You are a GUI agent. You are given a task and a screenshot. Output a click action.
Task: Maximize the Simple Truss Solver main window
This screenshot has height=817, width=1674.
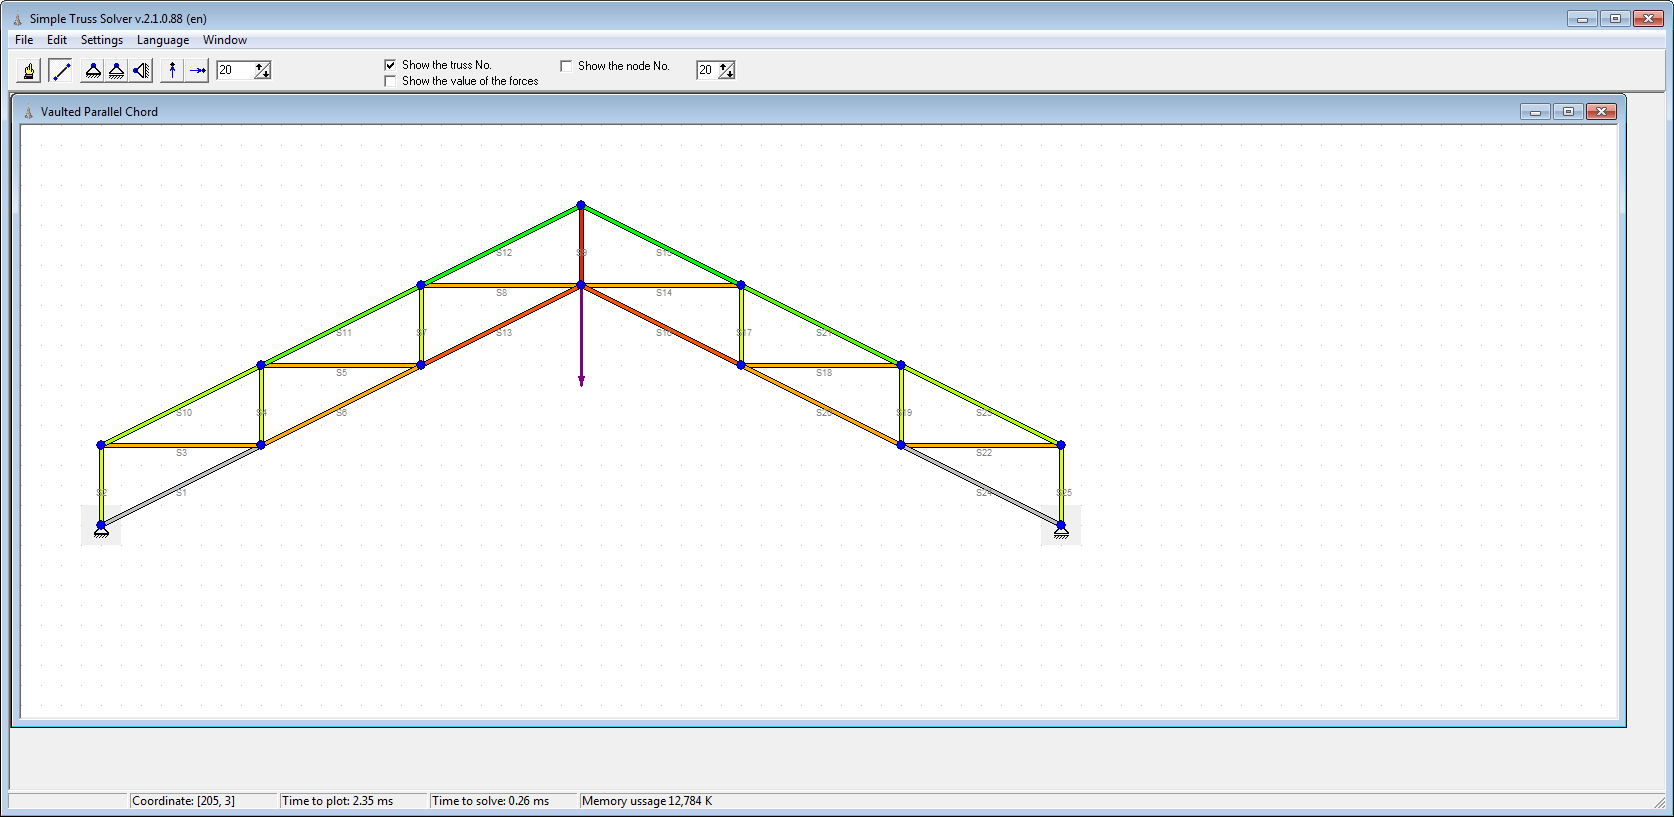click(x=1615, y=19)
